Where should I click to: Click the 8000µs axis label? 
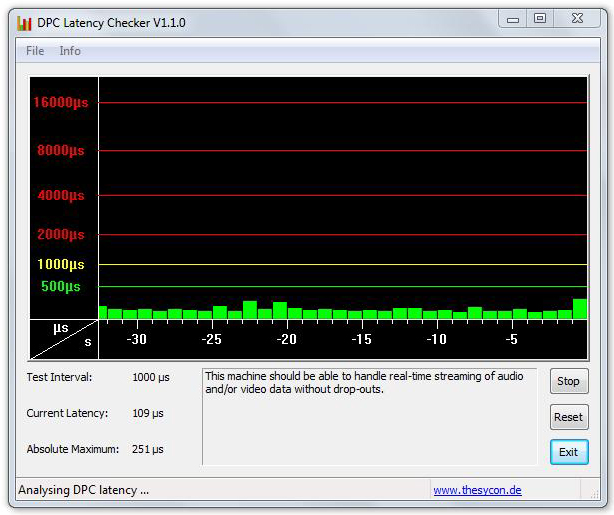pos(61,150)
